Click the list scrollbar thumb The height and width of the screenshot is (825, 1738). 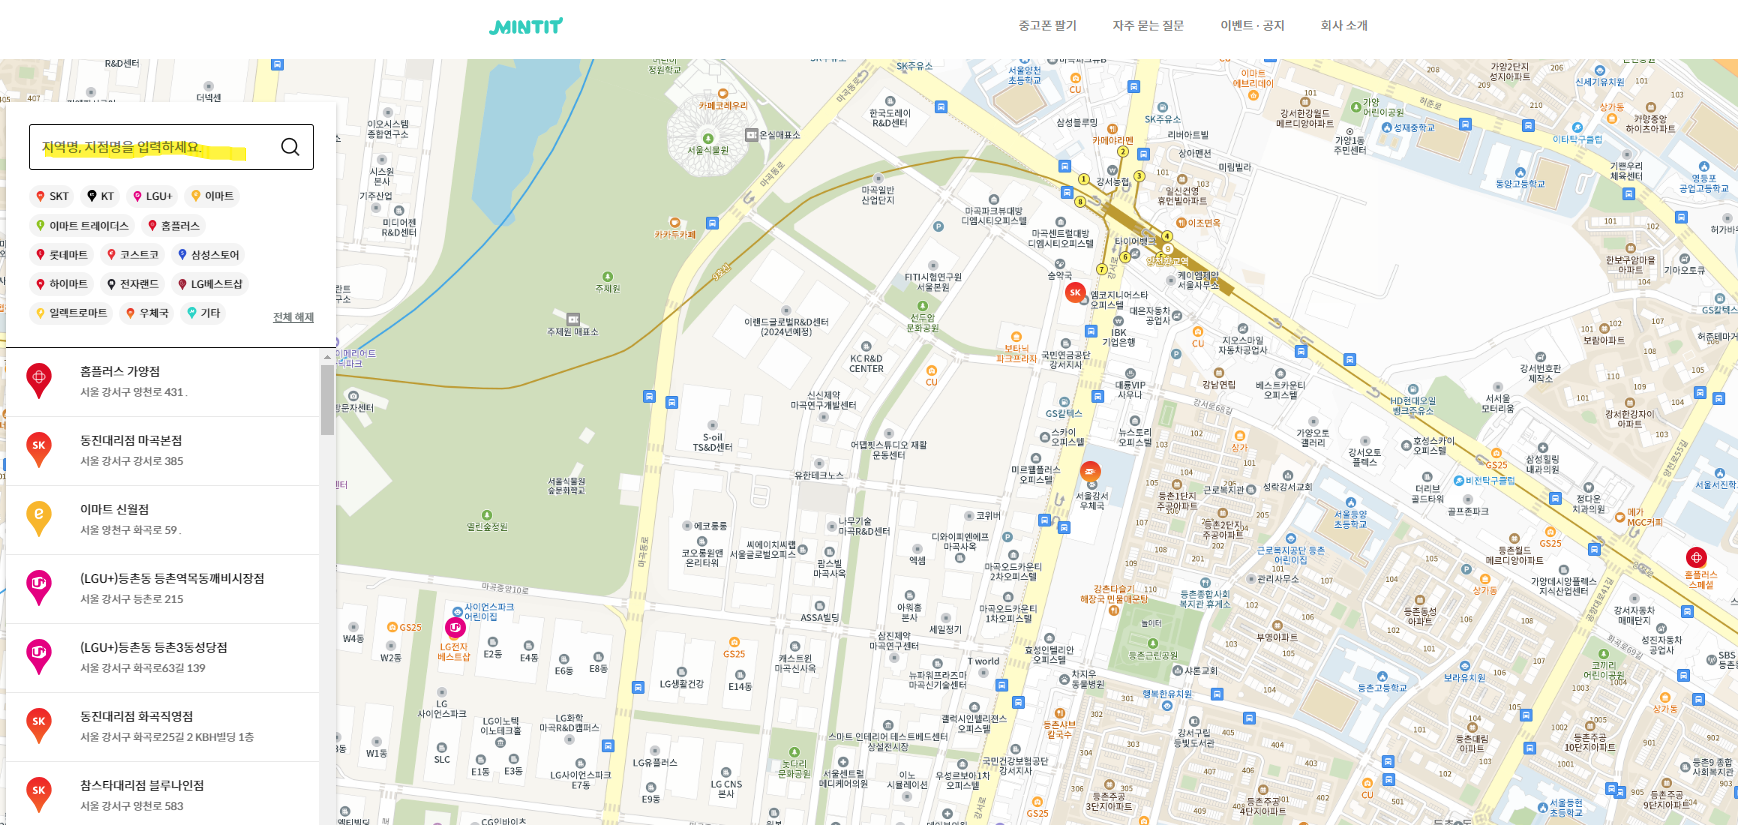[327, 400]
